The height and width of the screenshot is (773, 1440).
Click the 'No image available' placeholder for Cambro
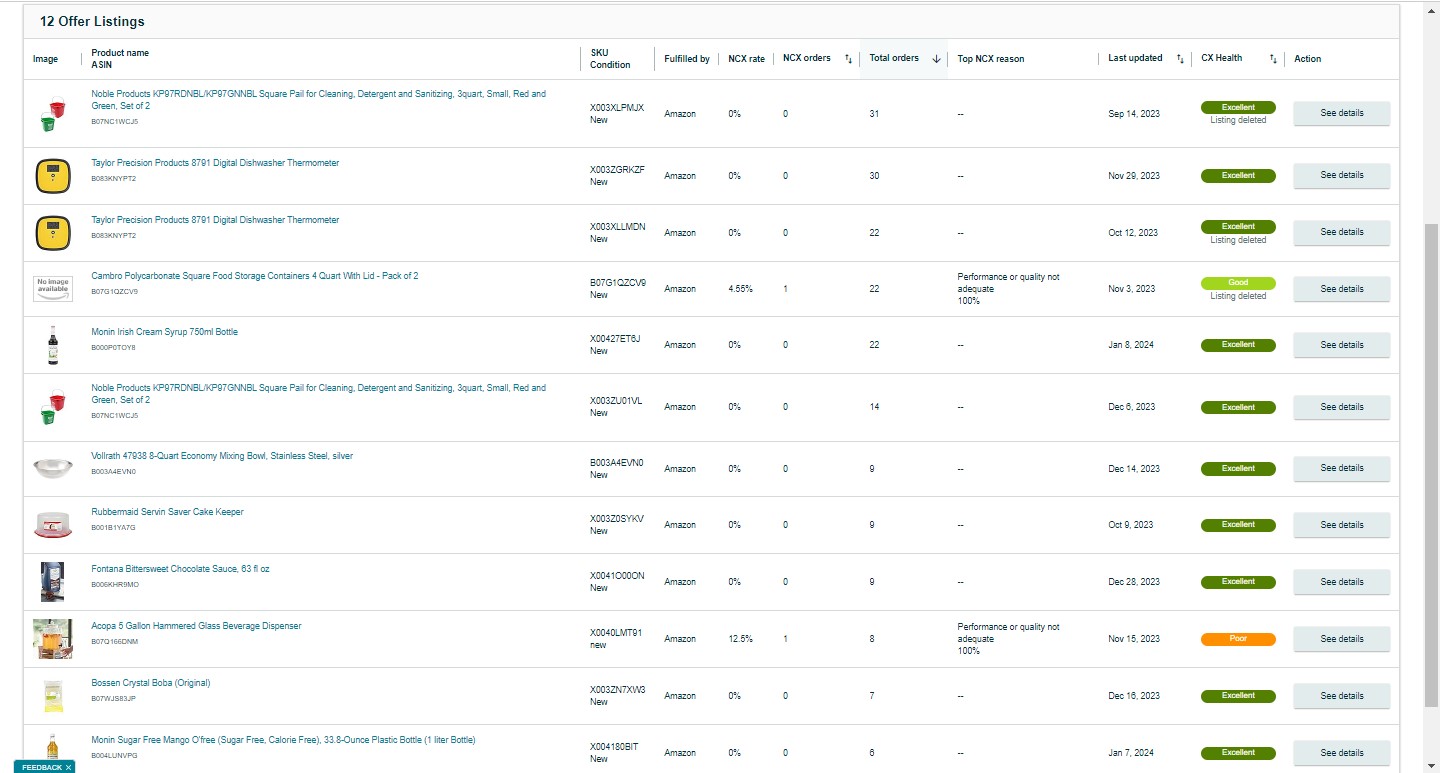pyautogui.click(x=53, y=289)
